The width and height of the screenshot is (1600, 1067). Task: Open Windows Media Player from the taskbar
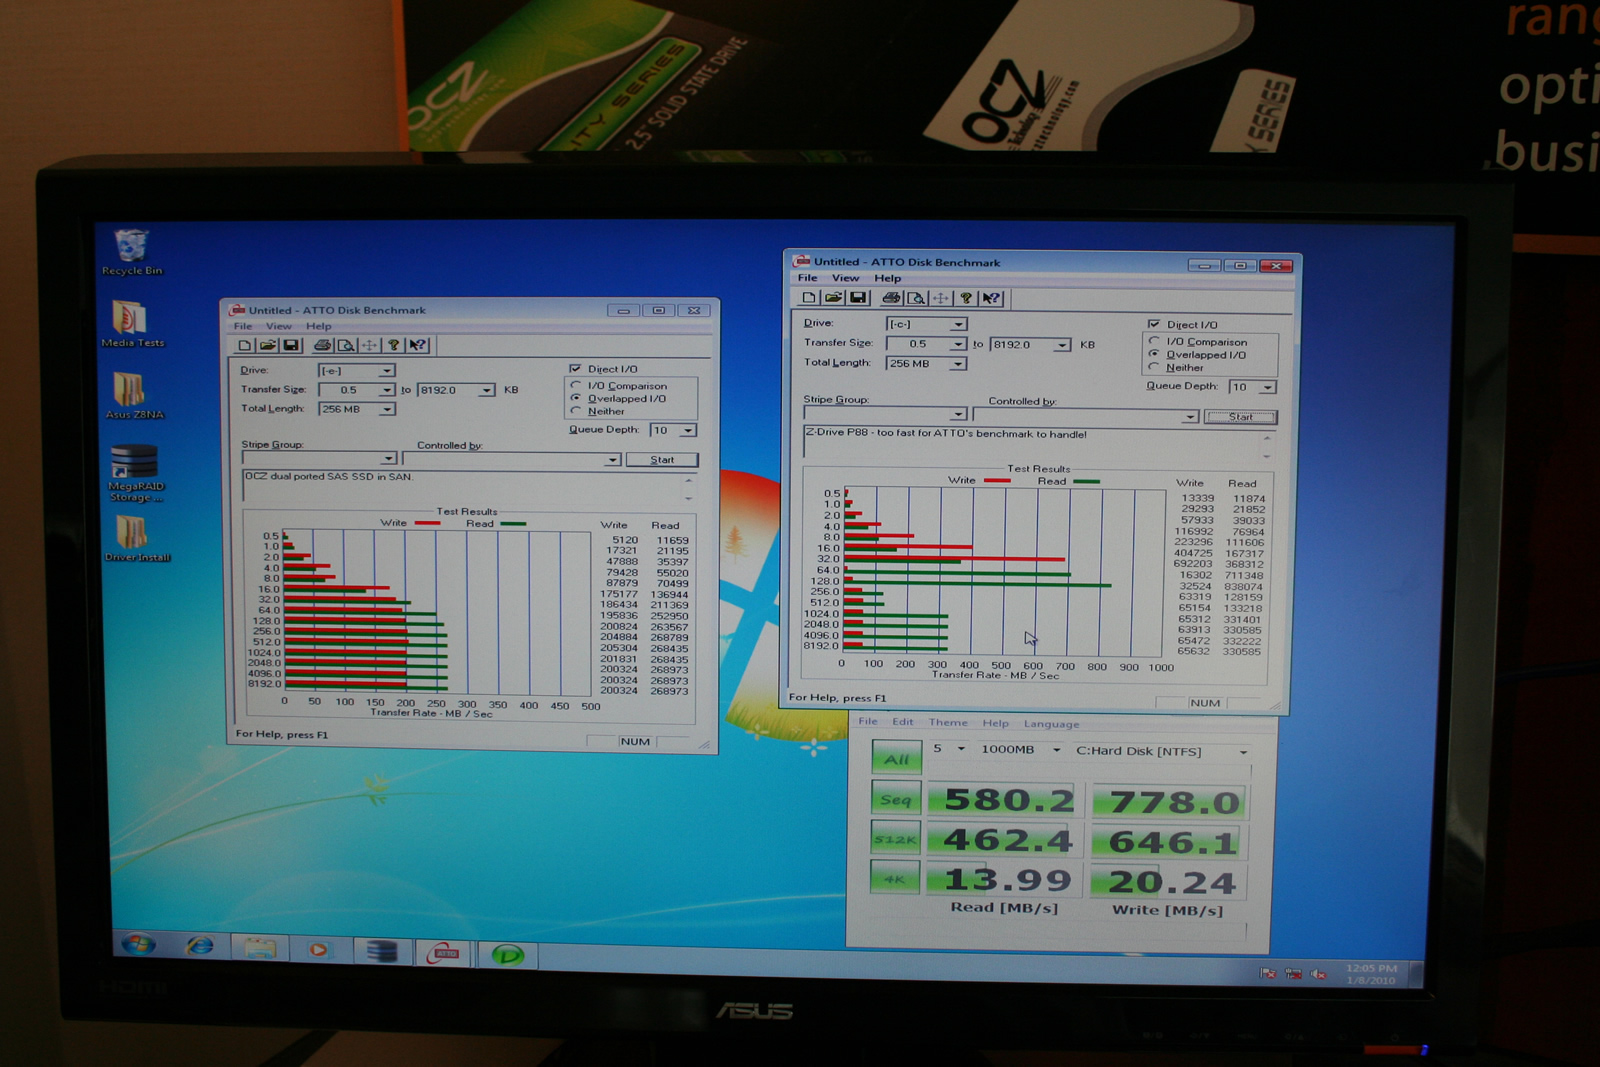pyautogui.click(x=318, y=949)
